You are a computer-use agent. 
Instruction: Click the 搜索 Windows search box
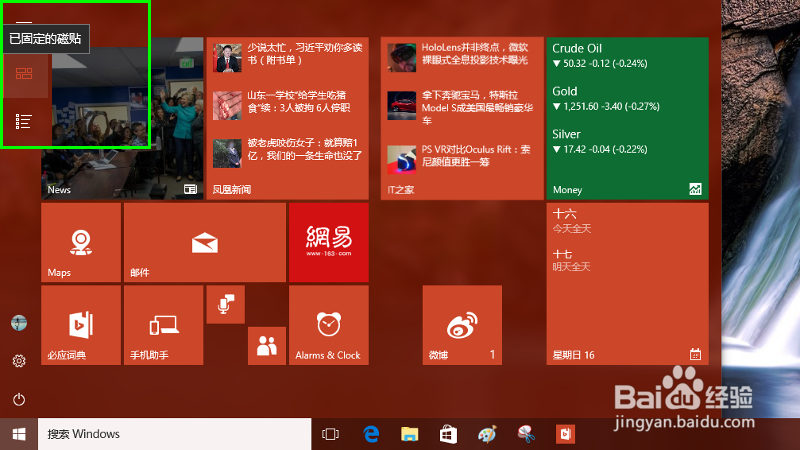[x=174, y=434]
